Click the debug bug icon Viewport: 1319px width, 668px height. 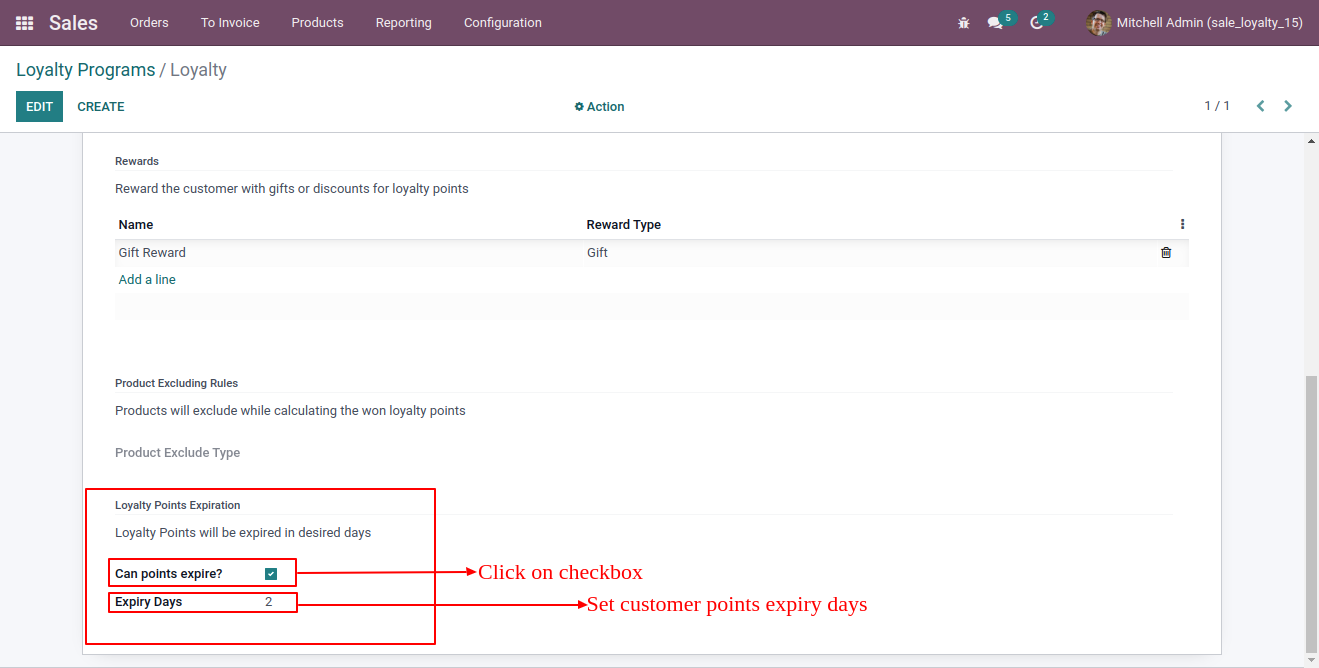pos(964,22)
